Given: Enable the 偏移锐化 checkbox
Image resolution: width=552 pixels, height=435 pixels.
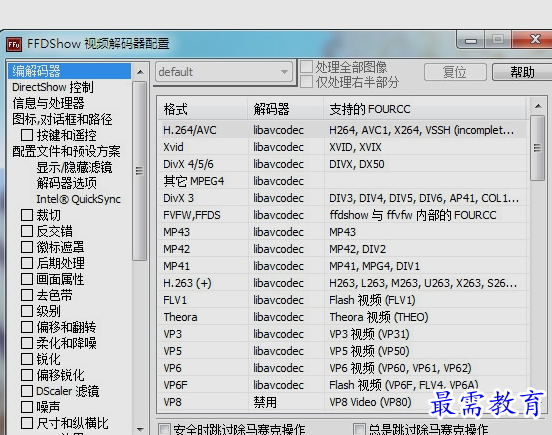Looking at the screenshot, I should coord(27,375).
